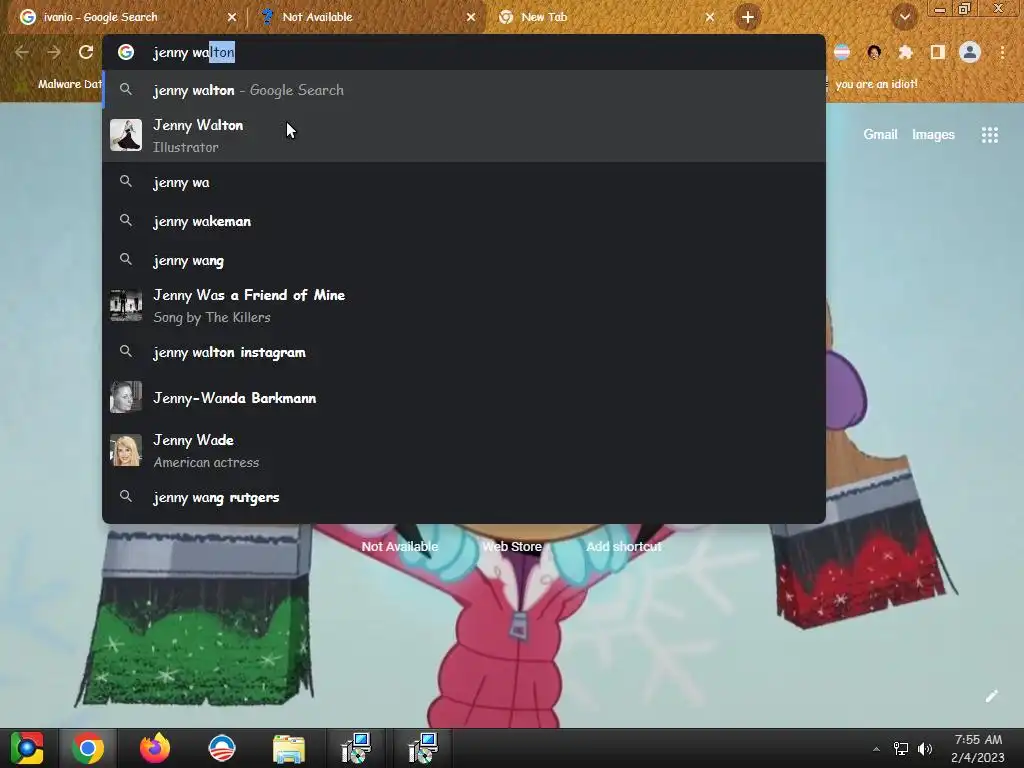This screenshot has width=1024, height=768.
Task: Select Jenny Was a Friend of Mine suggestion
Action: (x=464, y=306)
